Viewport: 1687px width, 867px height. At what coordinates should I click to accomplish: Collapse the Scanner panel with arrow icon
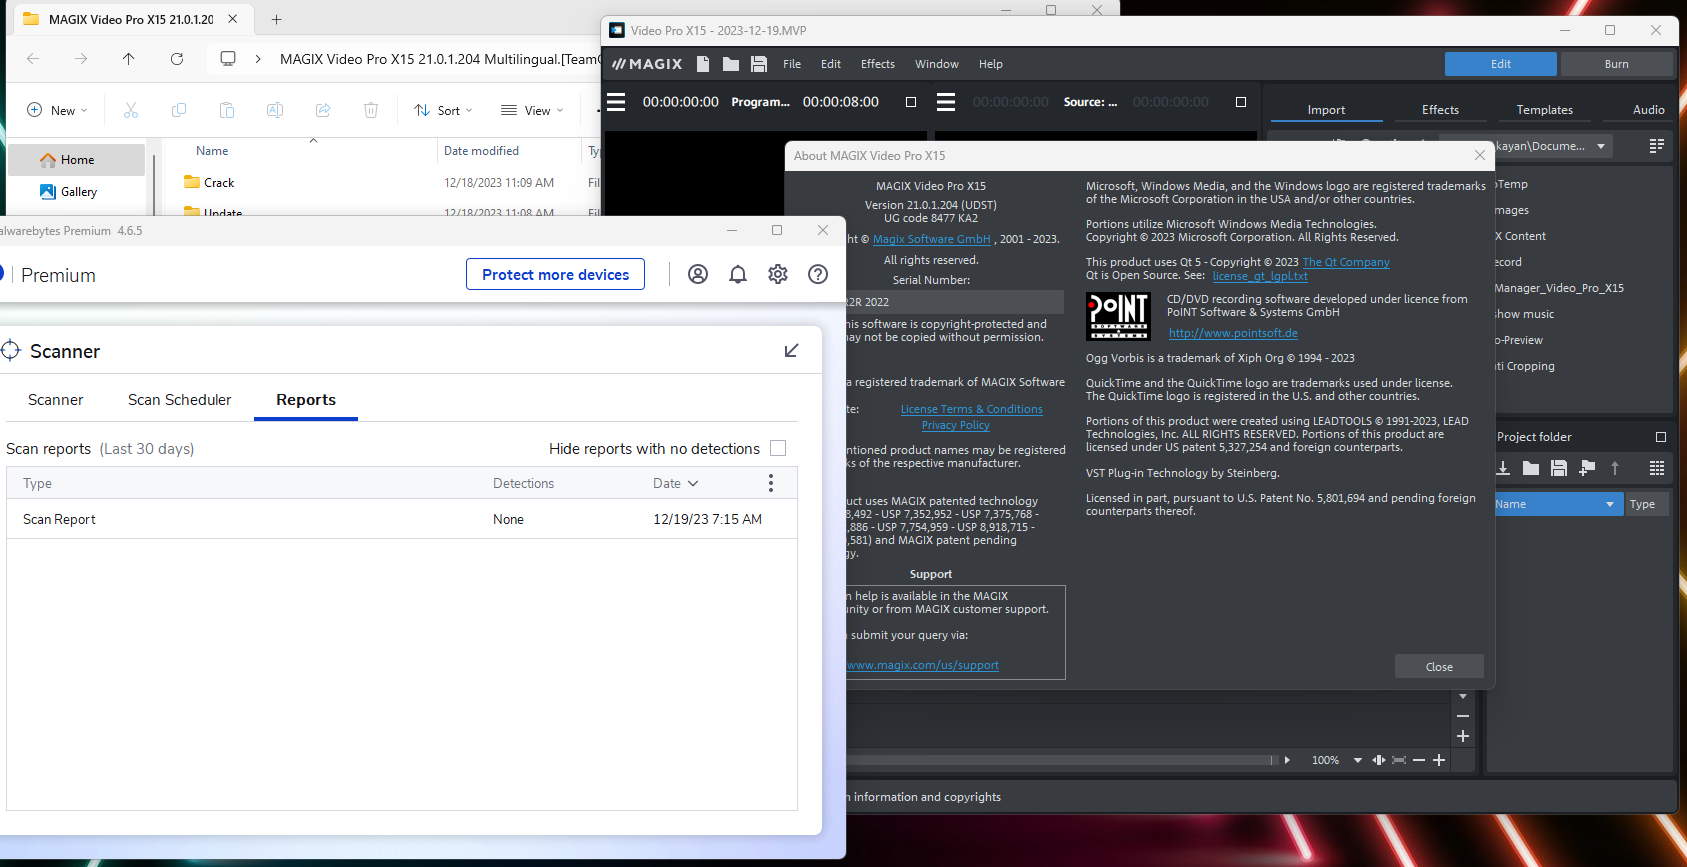791,351
